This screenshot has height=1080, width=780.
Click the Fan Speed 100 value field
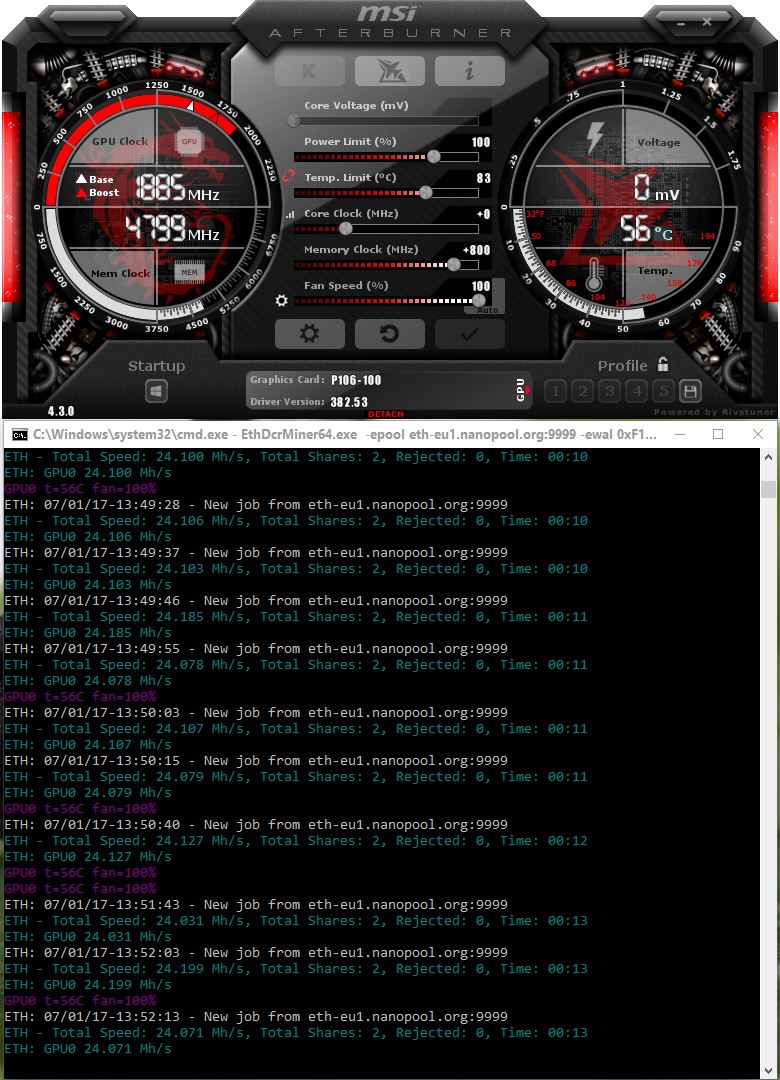coord(481,286)
